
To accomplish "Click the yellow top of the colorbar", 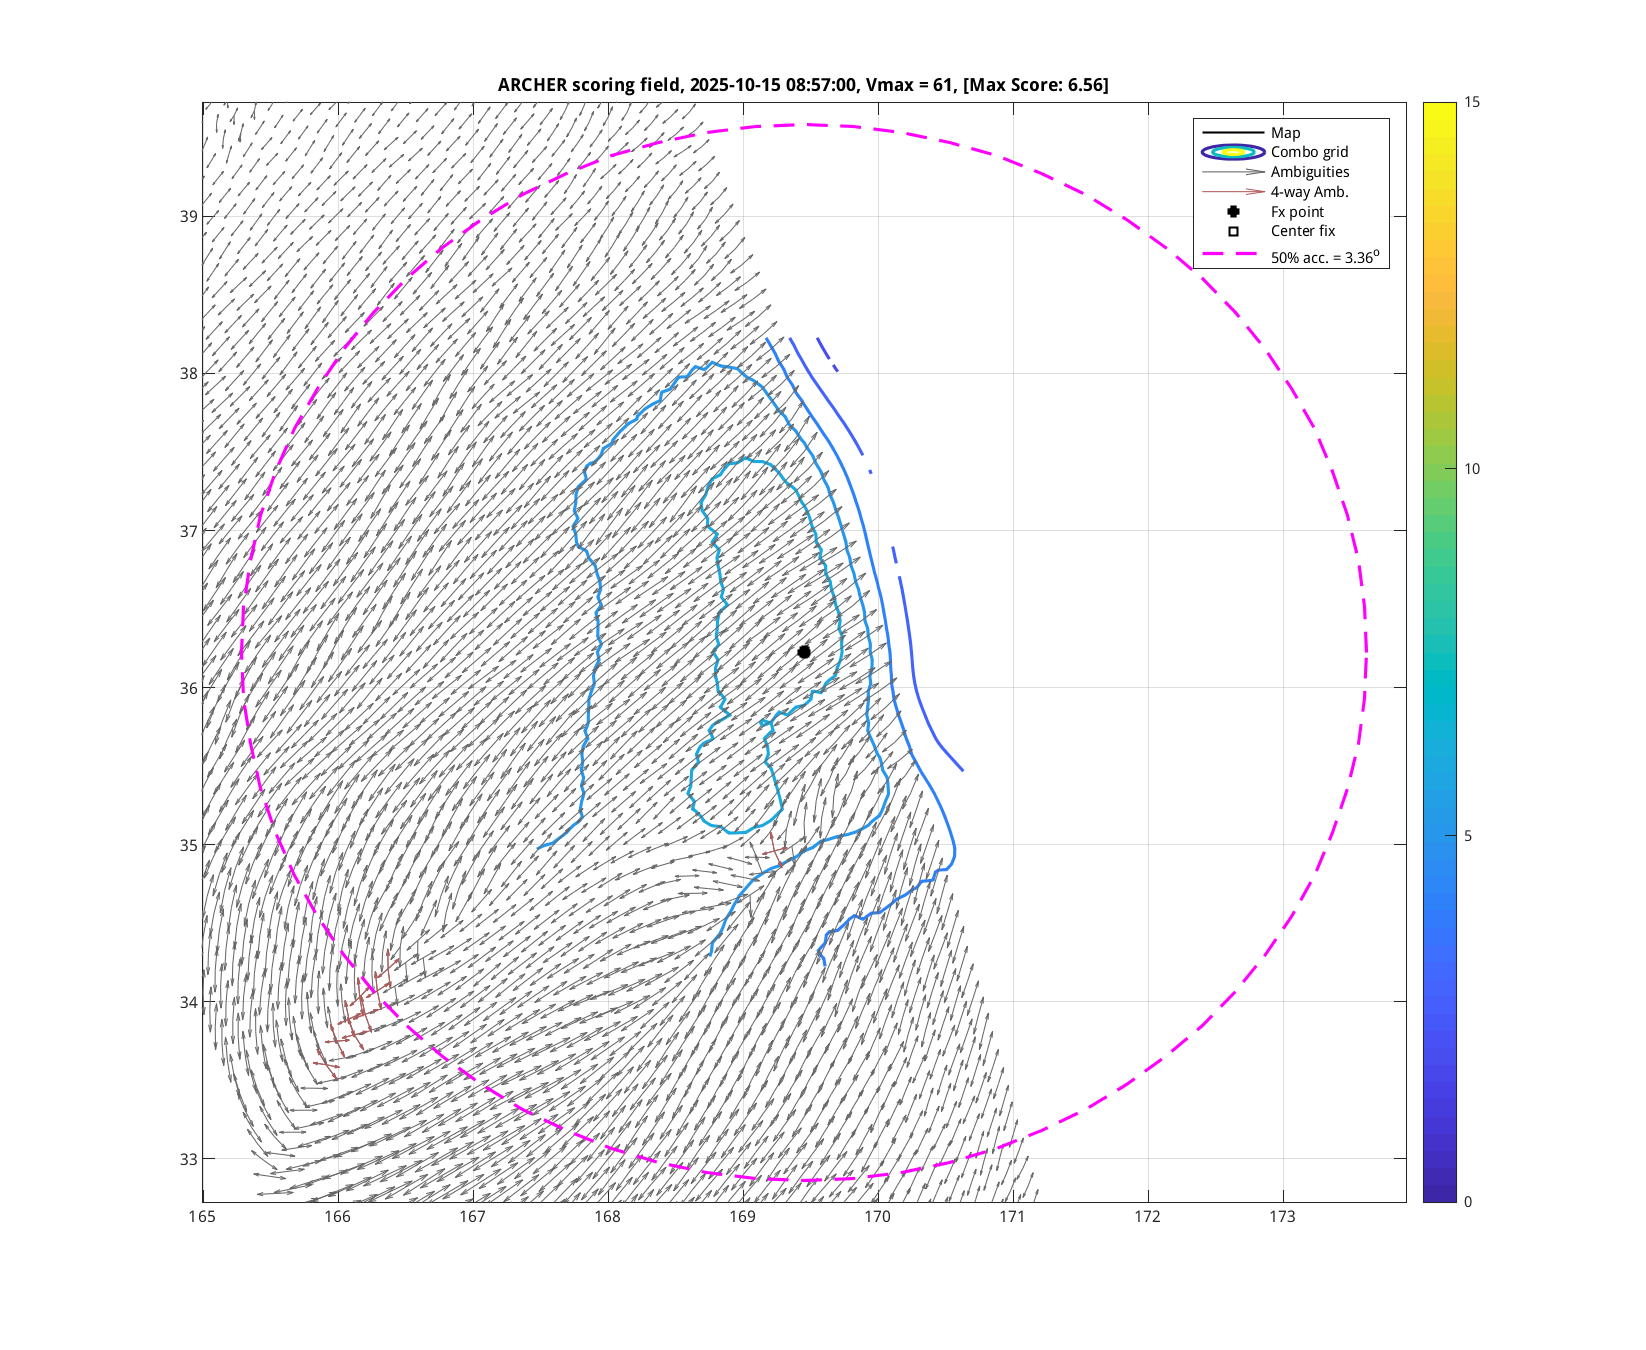I will pos(1439,108).
